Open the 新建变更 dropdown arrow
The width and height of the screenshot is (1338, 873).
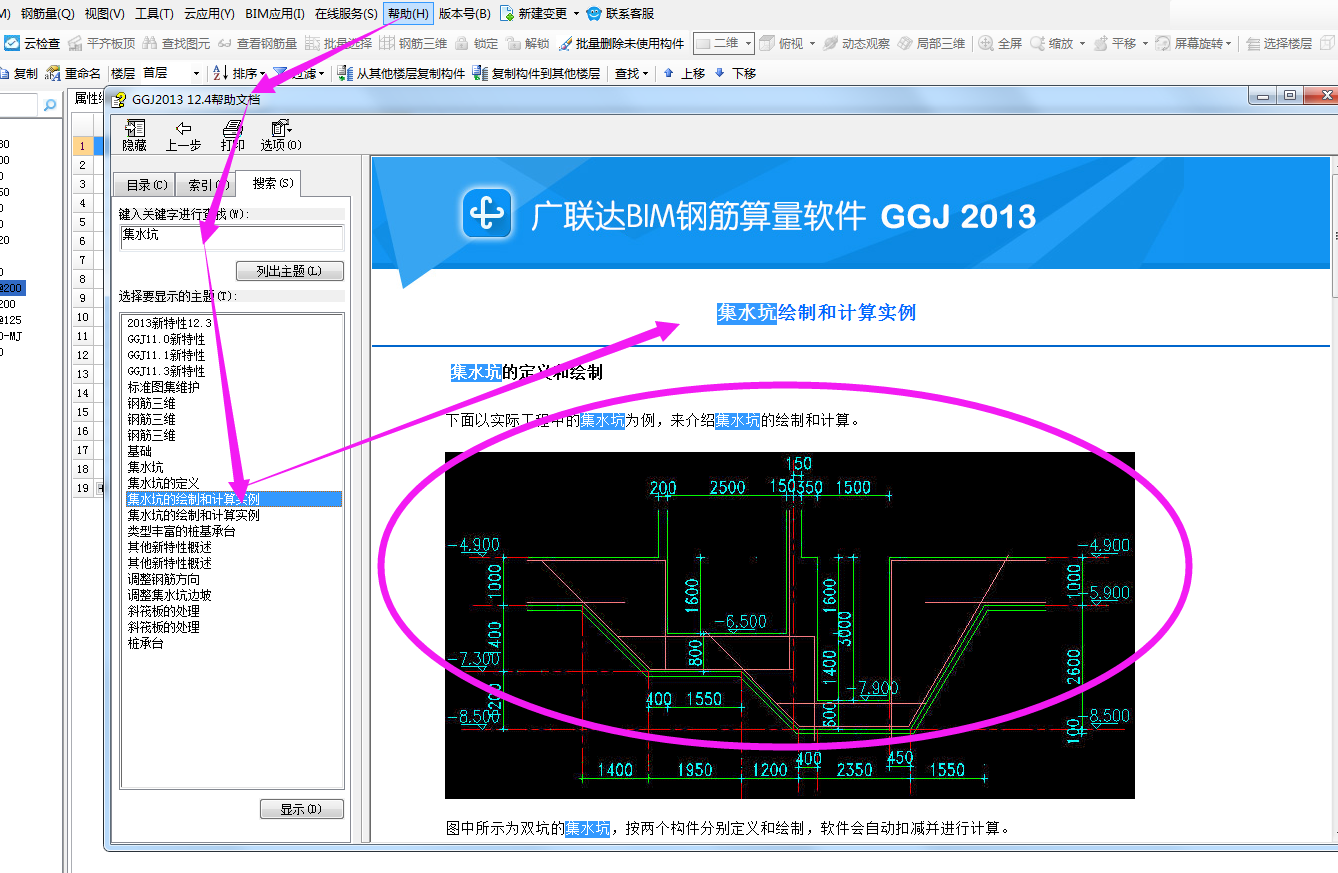coord(576,14)
